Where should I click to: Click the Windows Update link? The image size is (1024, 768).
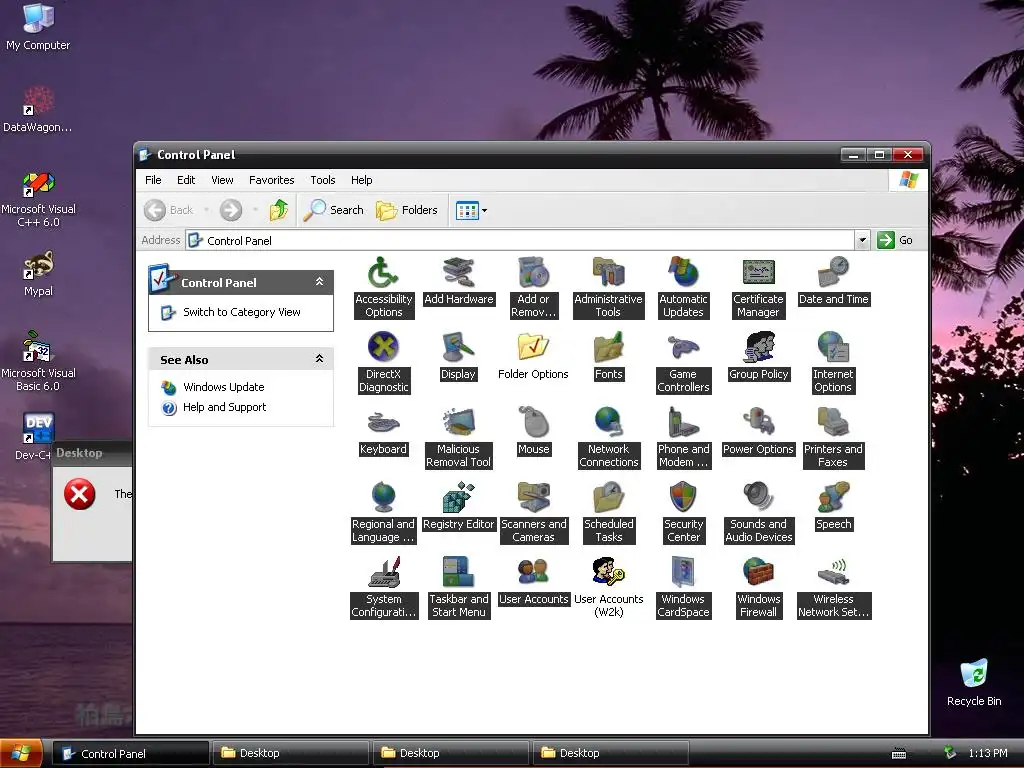[223, 387]
